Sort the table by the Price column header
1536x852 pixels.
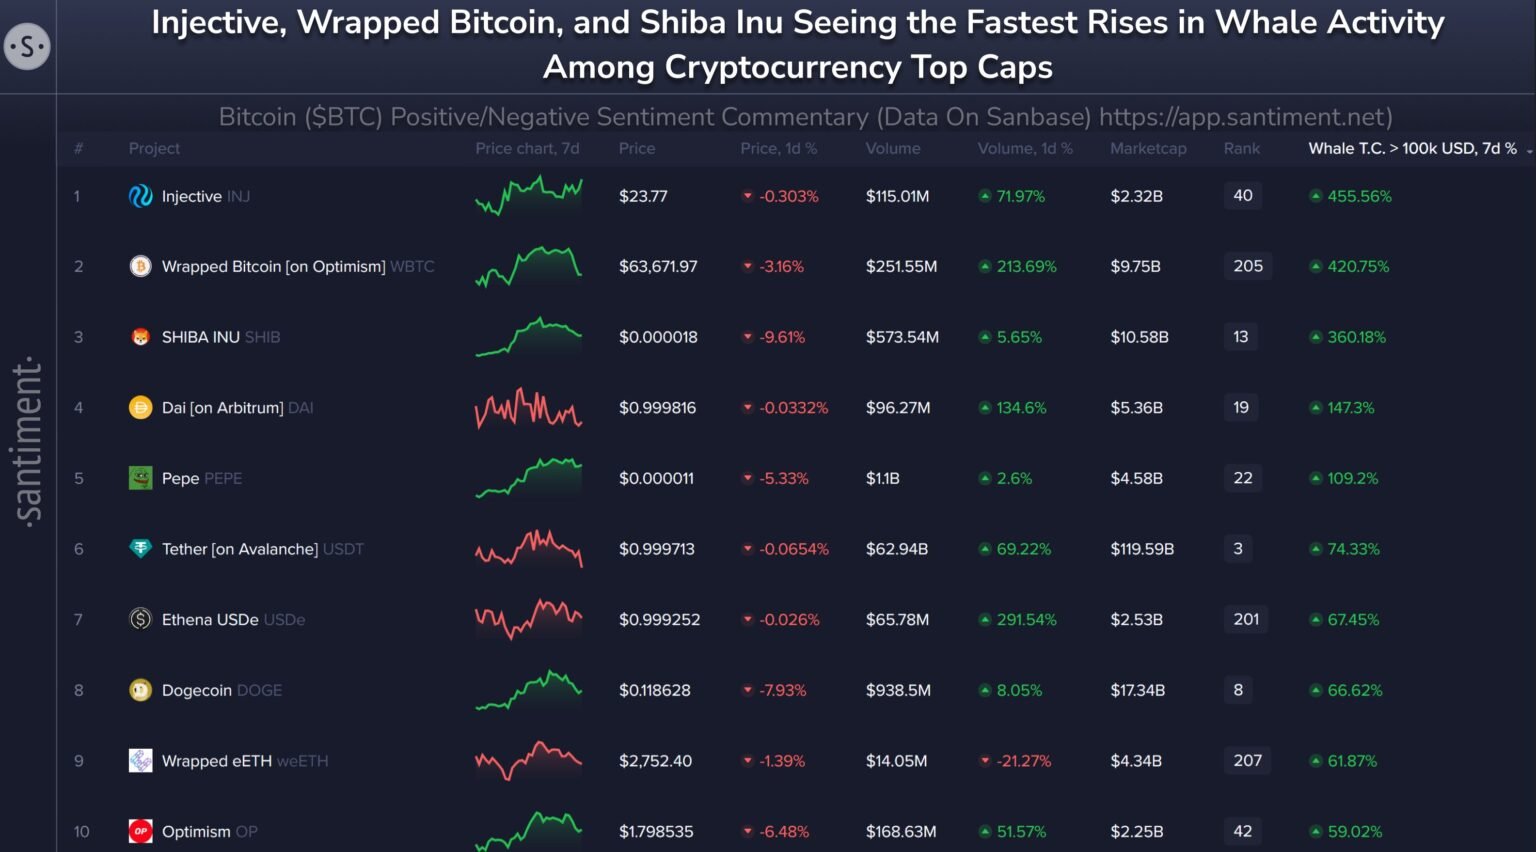[637, 148]
